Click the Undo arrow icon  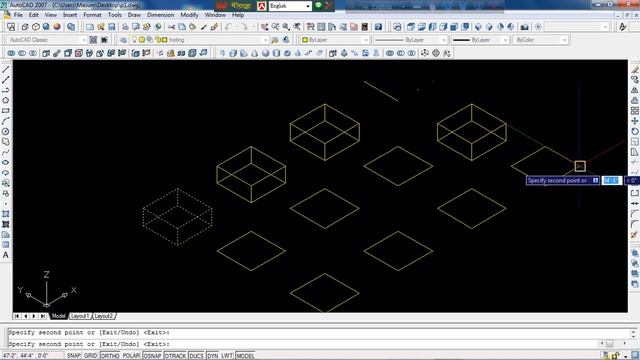pos(229,27)
